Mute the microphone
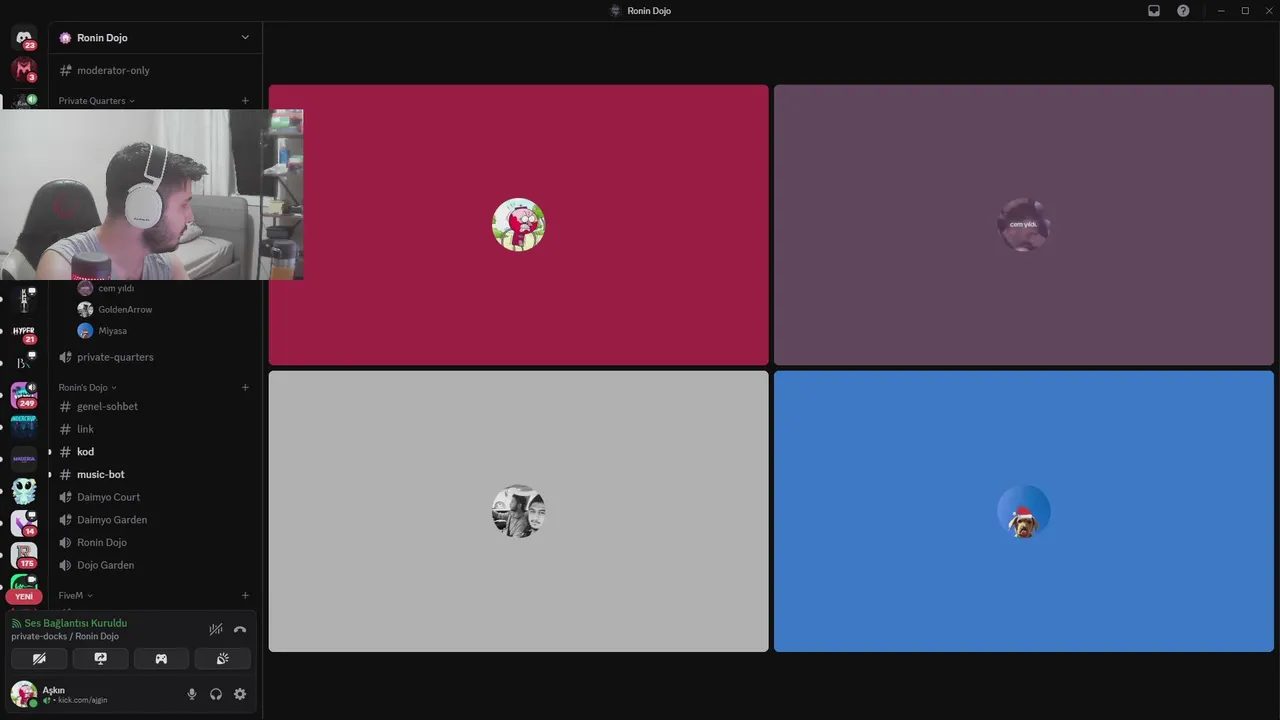1280x720 pixels. 192,694
